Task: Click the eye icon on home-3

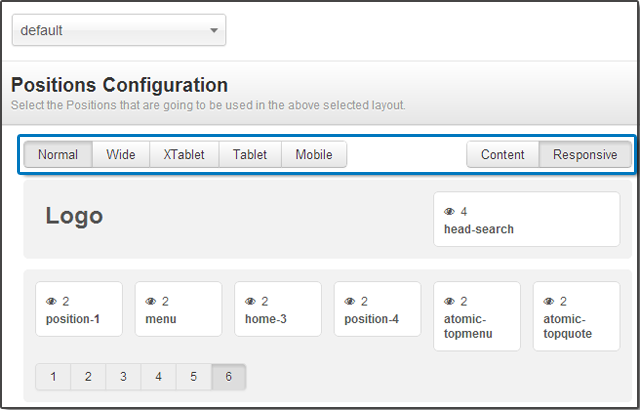Action: pos(250,302)
